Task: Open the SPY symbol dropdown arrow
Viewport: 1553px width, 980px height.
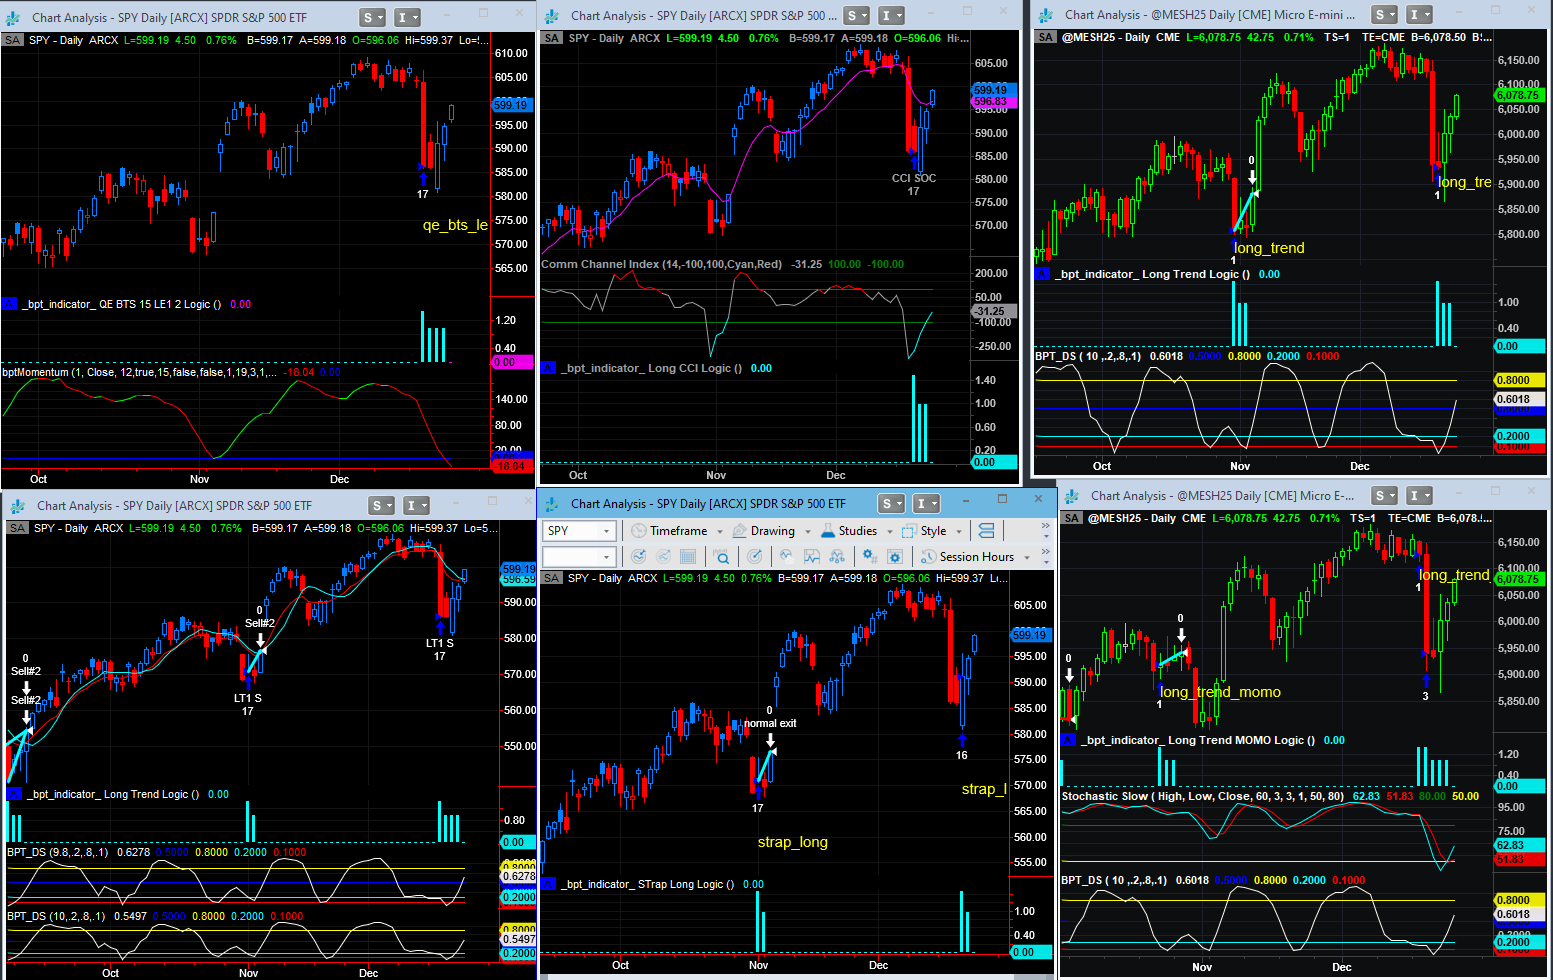Action: pos(605,531)
